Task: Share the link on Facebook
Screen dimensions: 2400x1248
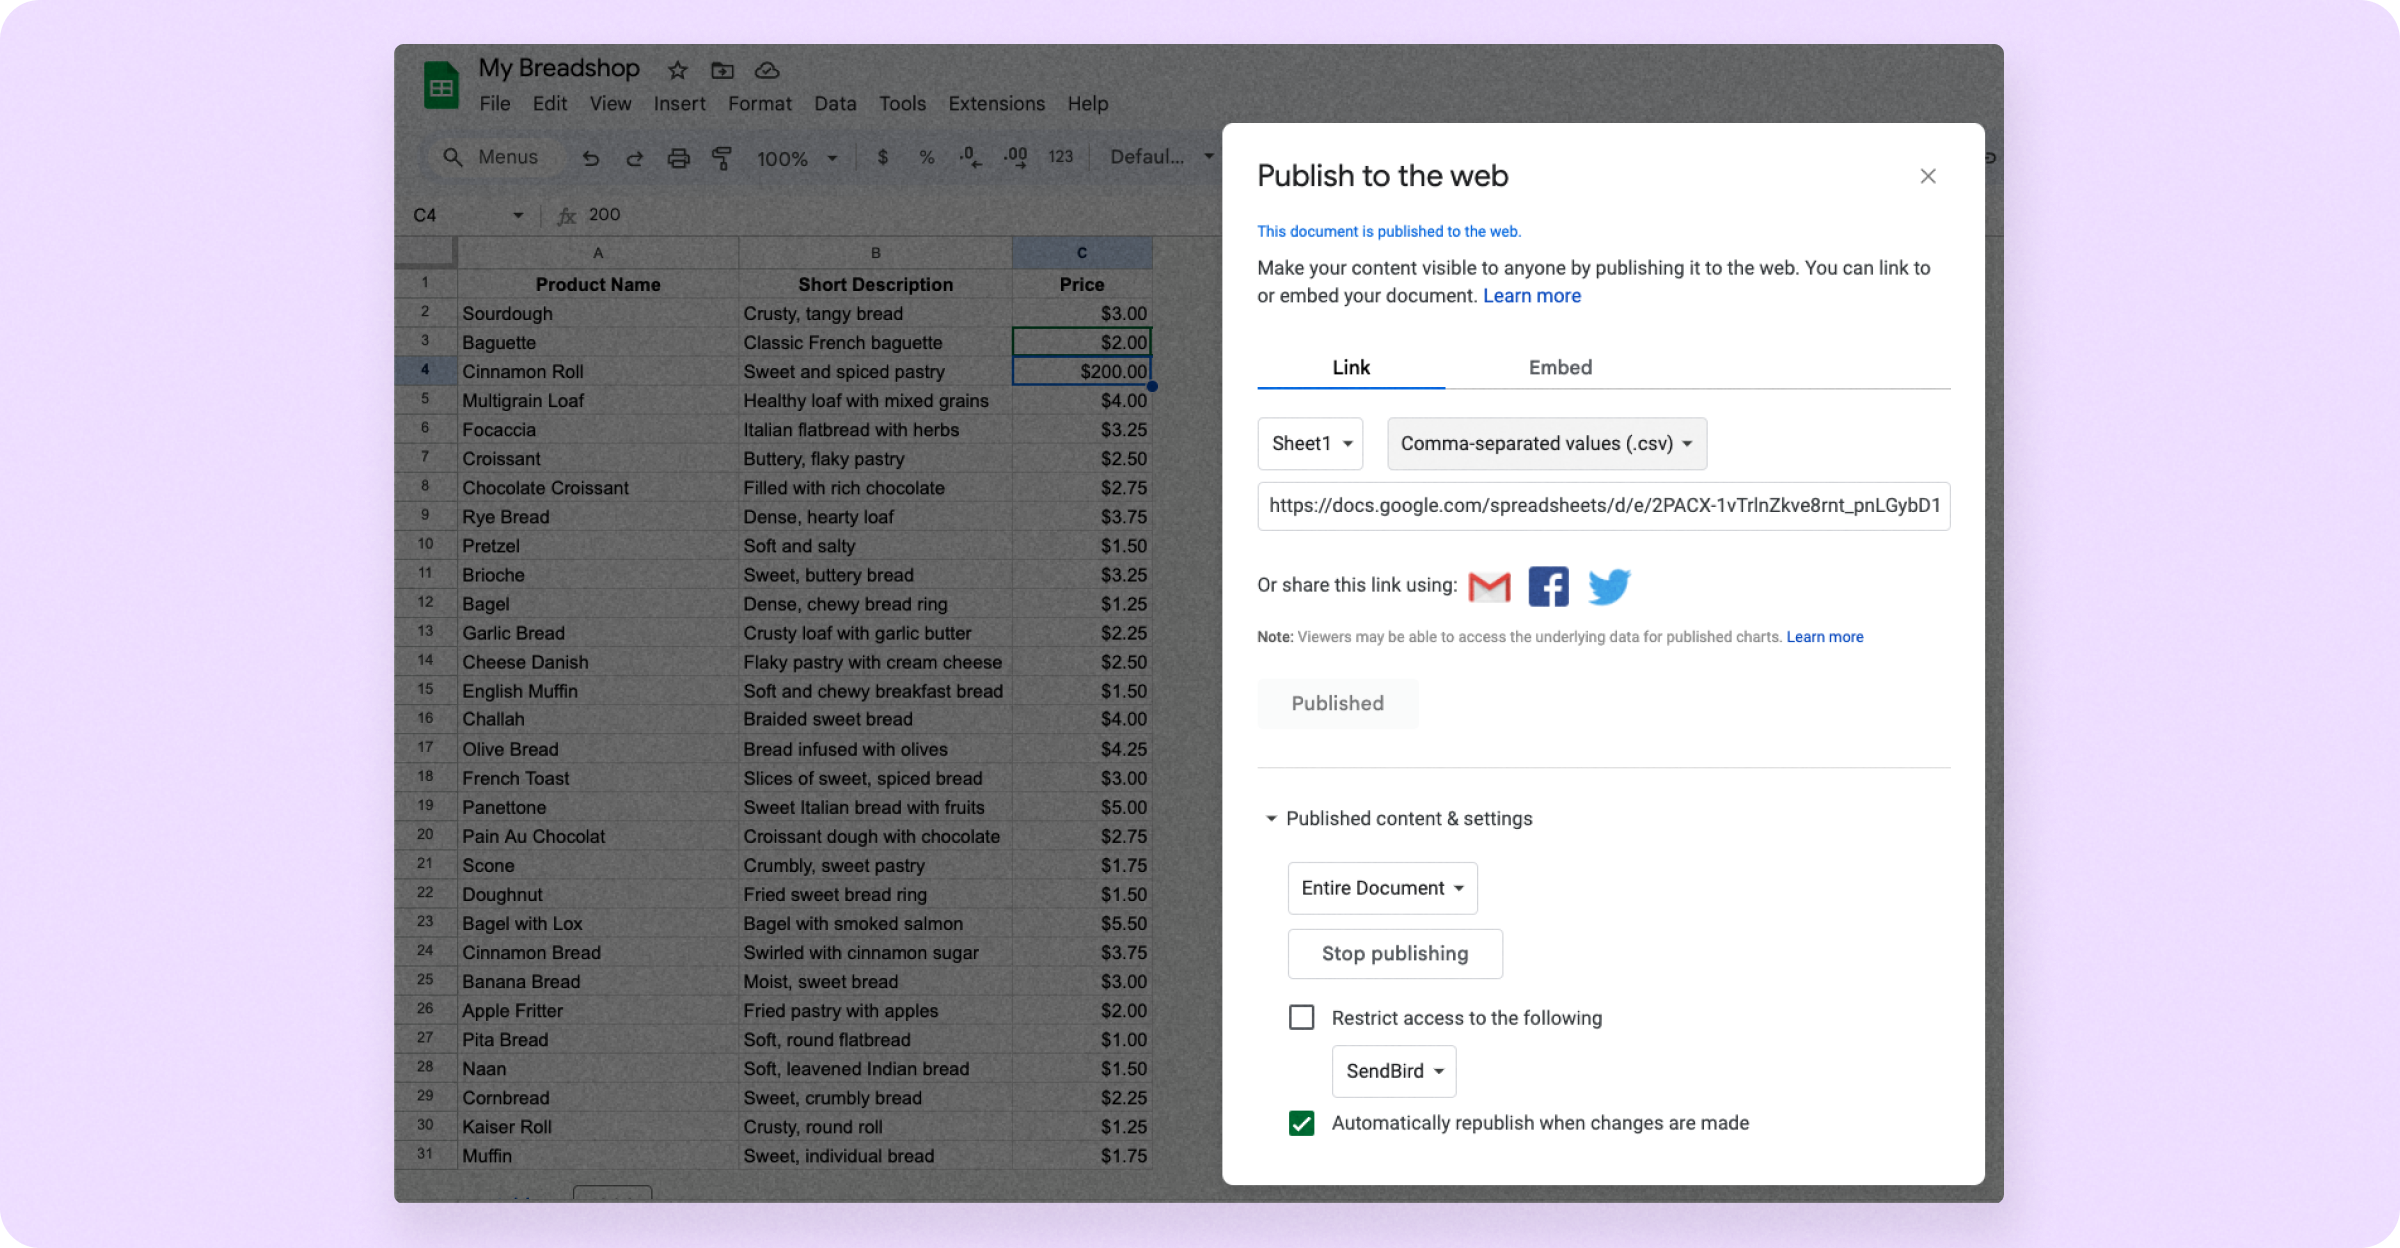Action: [1548, 586]
